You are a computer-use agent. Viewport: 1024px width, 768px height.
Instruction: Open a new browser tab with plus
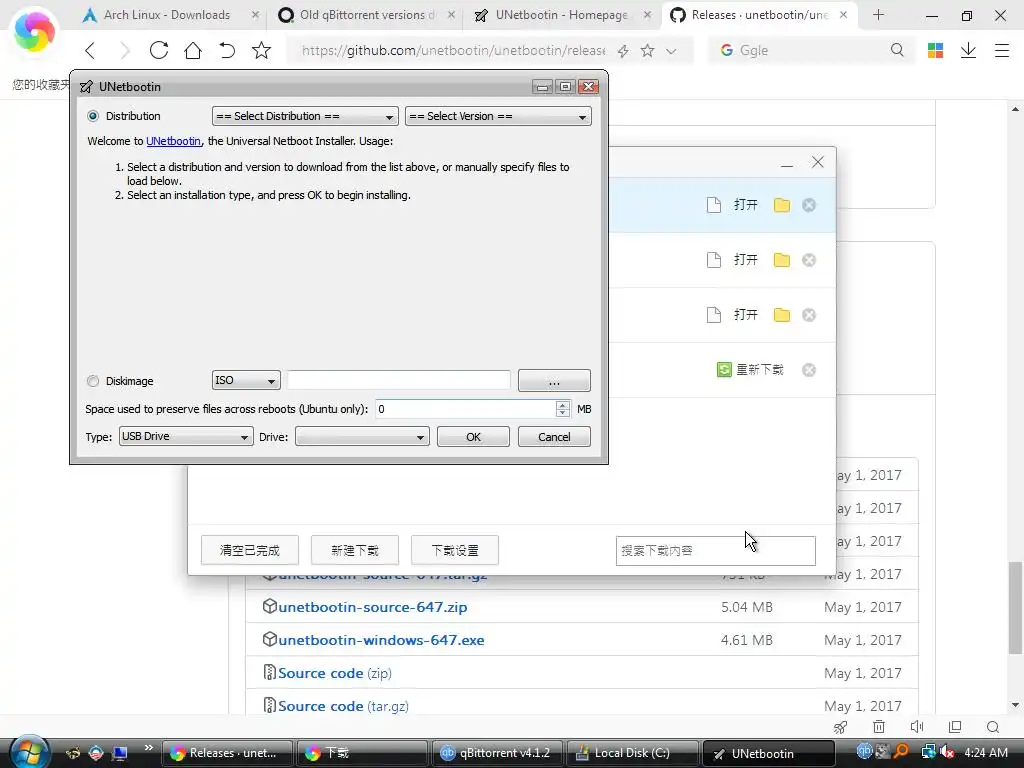878,15
